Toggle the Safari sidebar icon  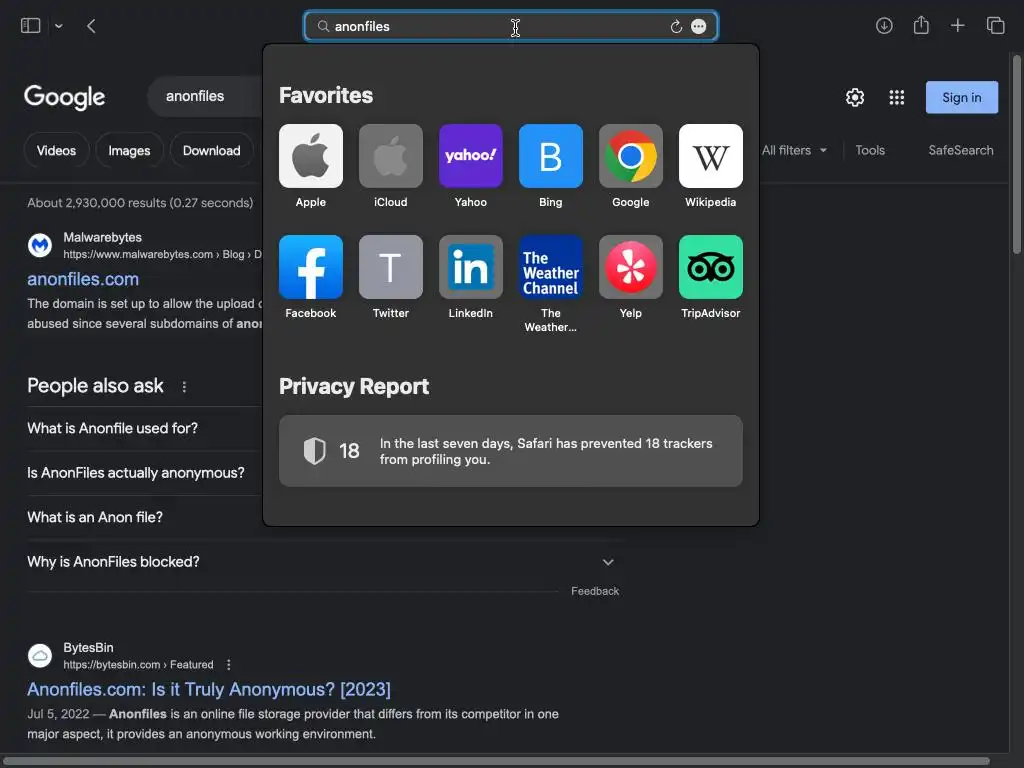[x=30, y=26]
